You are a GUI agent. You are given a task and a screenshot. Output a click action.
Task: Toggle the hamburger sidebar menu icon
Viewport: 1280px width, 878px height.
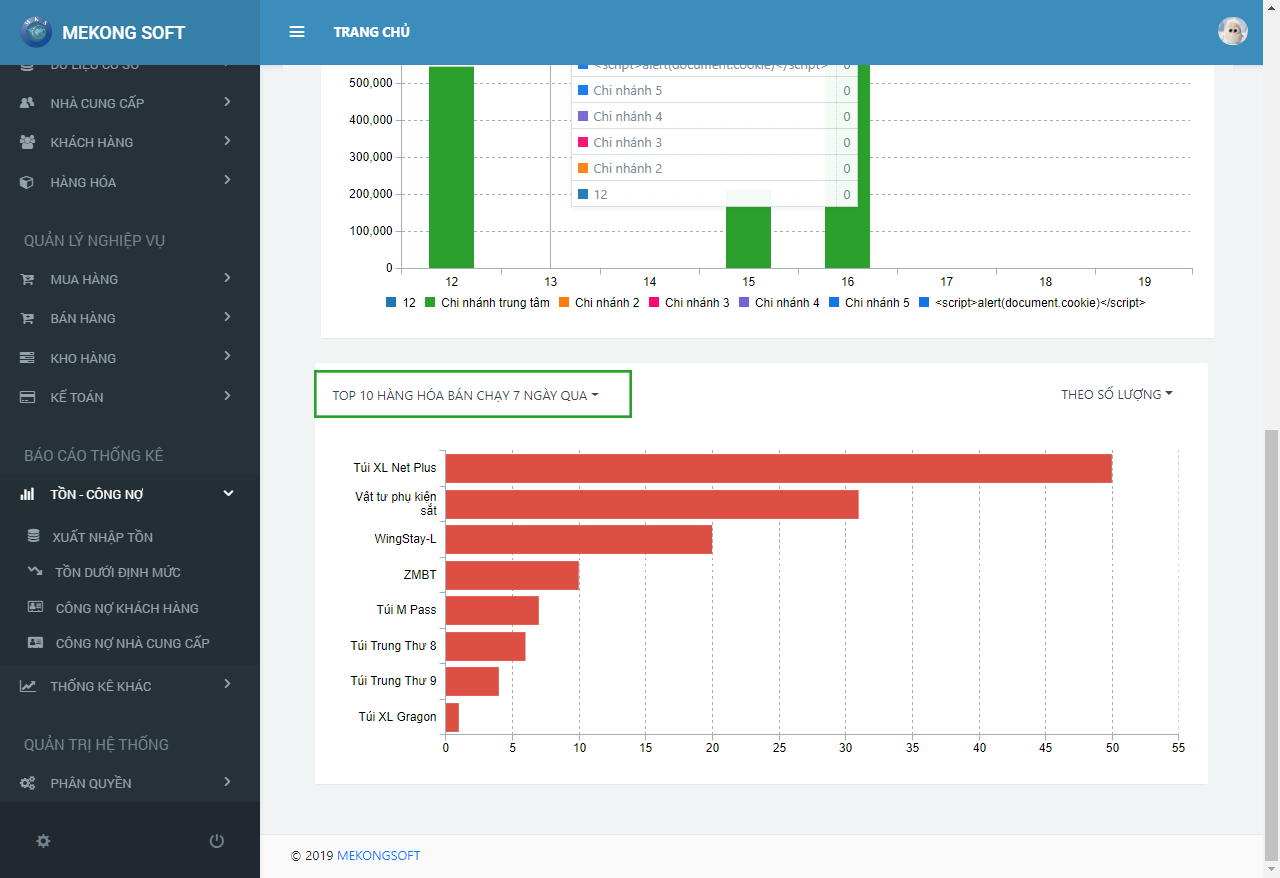point(296,32)
